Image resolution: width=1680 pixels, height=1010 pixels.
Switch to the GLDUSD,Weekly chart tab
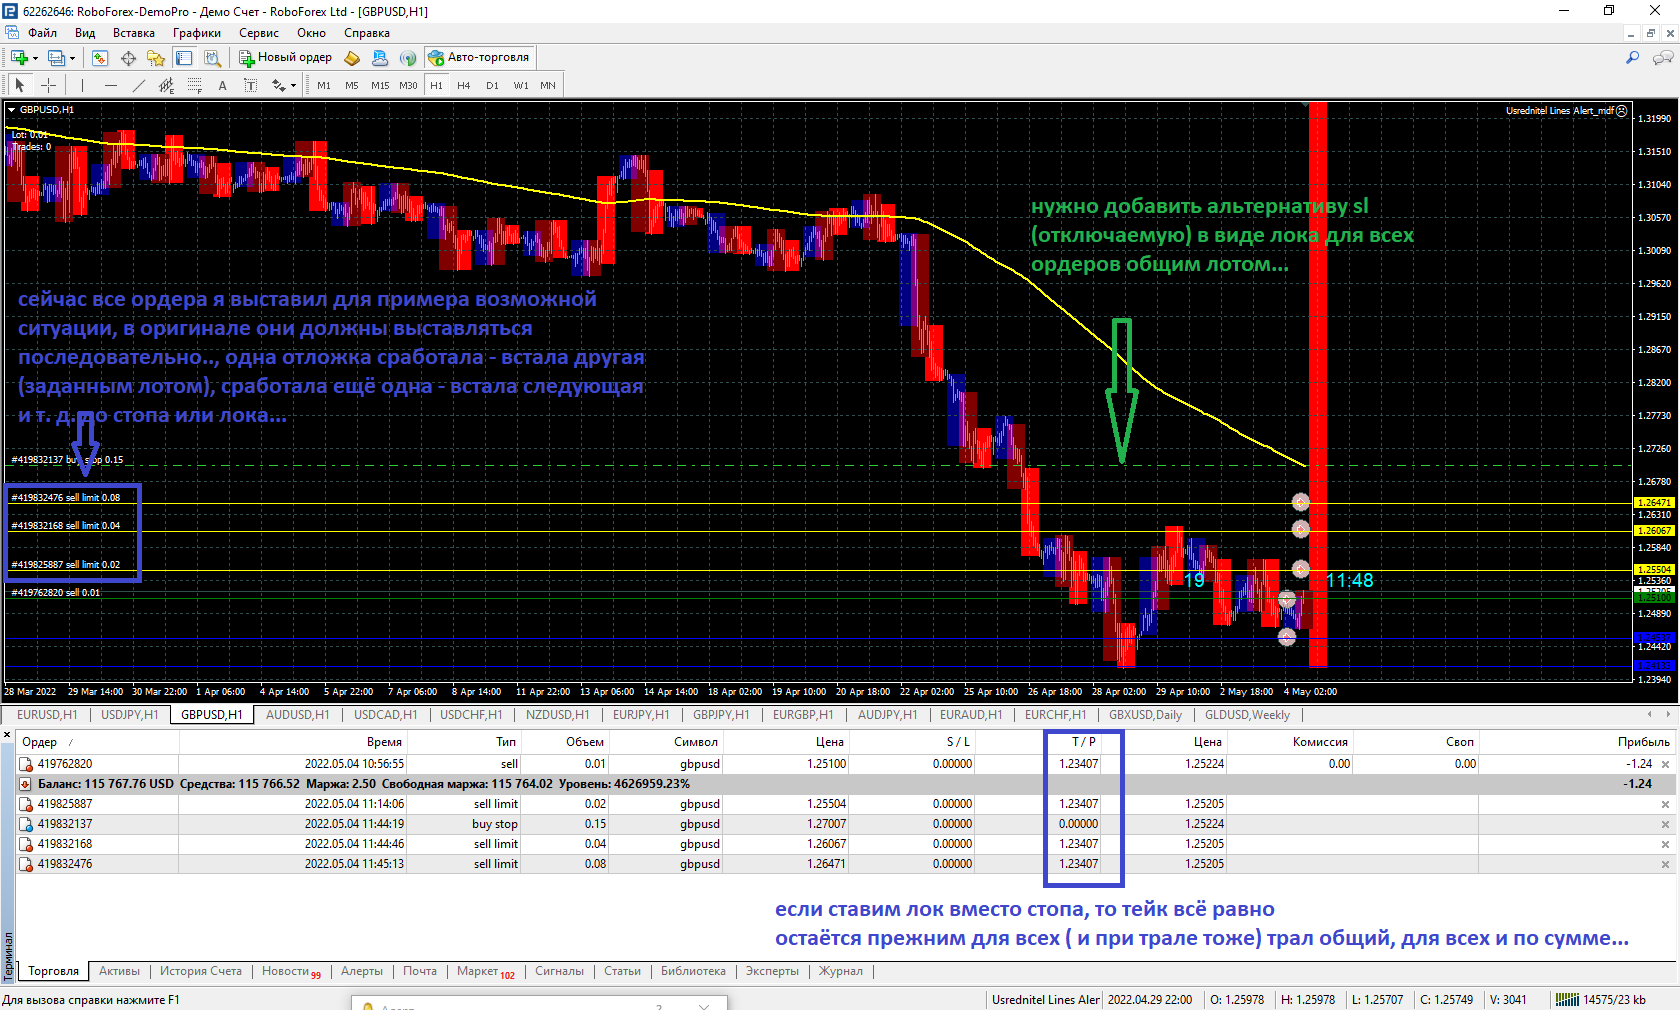[x=1247, y=715]
